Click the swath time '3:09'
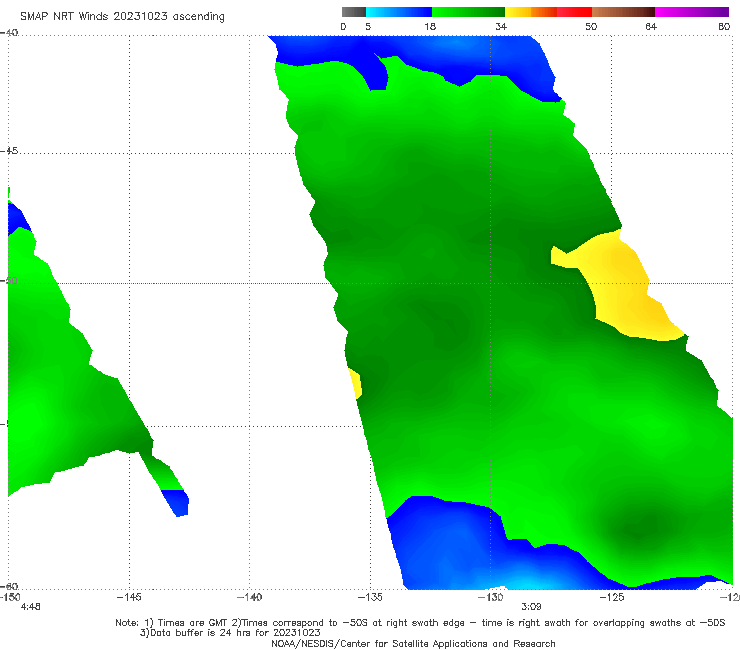 tap(531, 607)
